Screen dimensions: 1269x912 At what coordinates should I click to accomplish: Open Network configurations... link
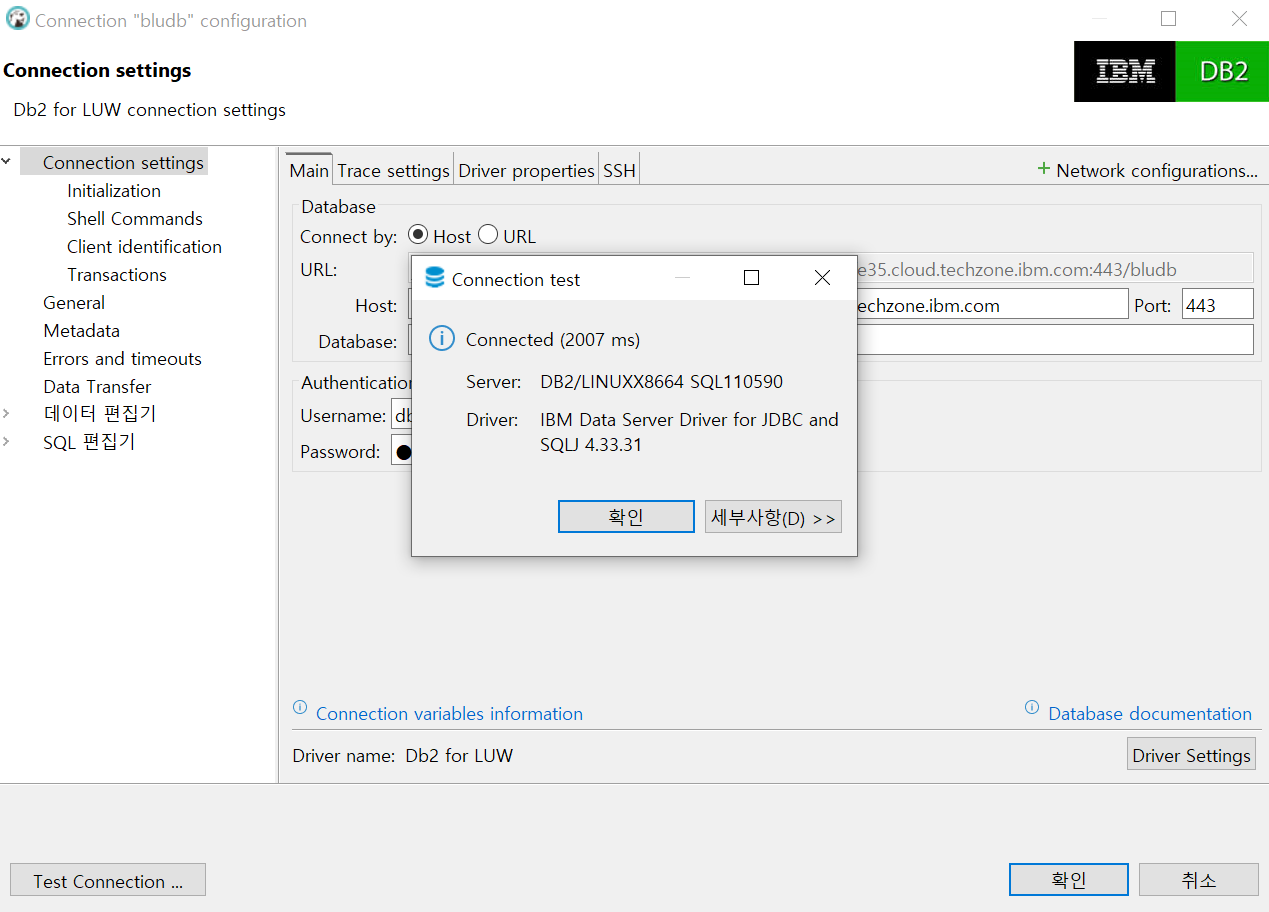pos(1157,170)
